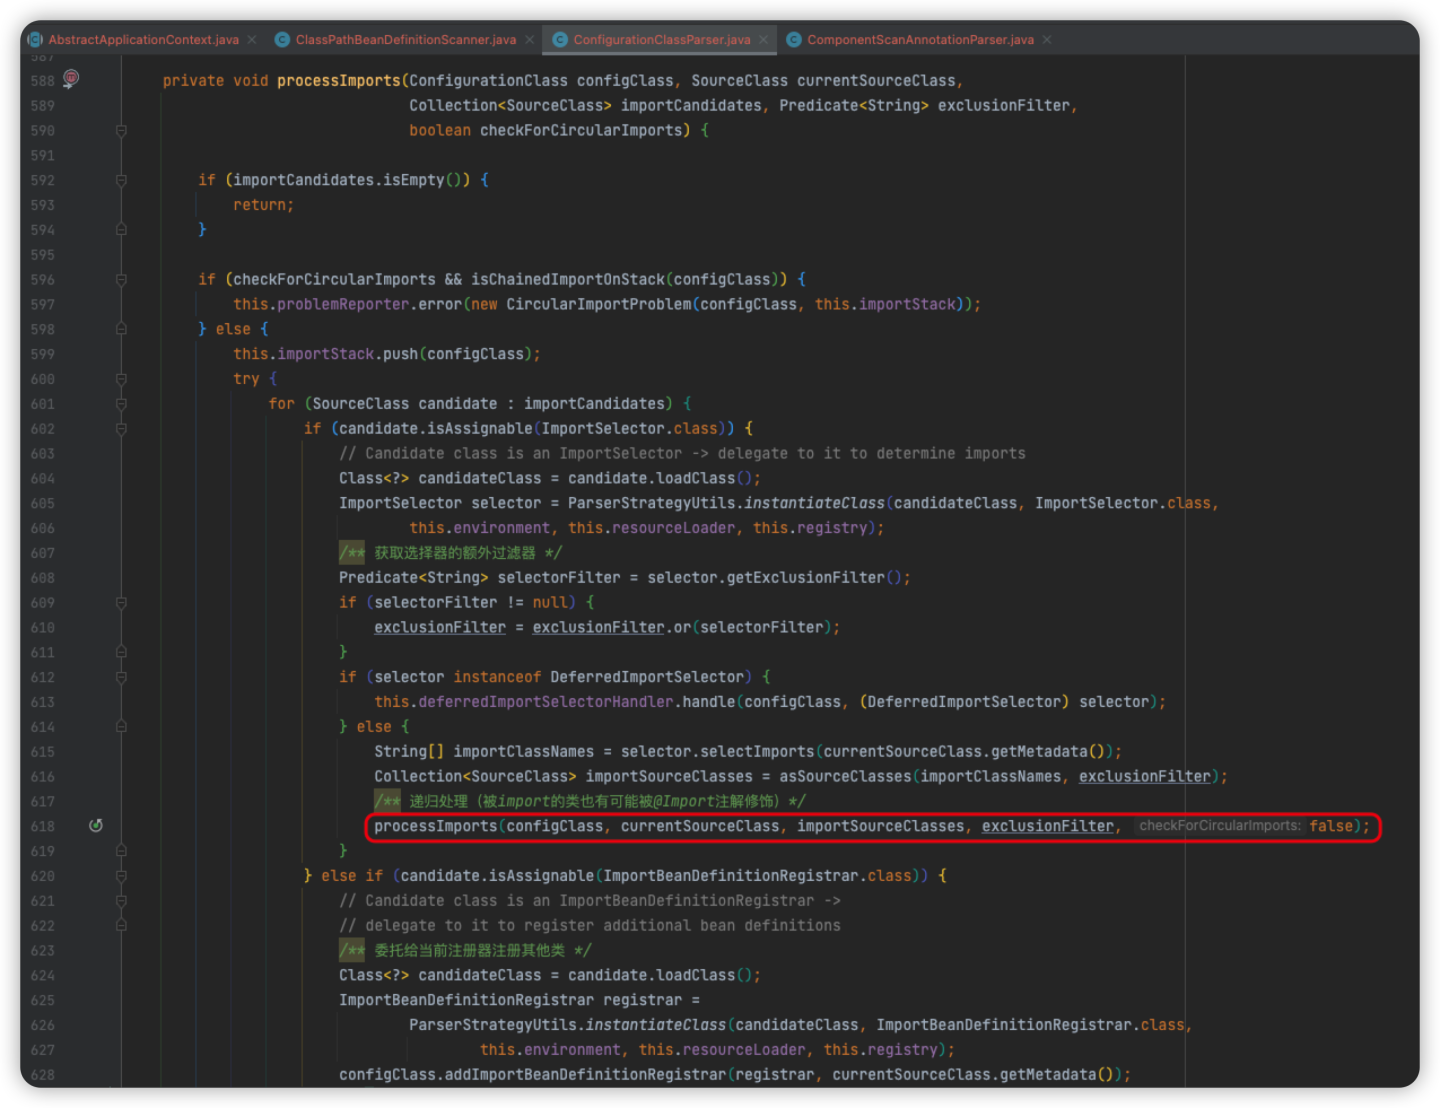The height and width of the screenshot is (1108, 1440).
Task: Click the fold end marker at line 619
Action: [x=121, y=851]
